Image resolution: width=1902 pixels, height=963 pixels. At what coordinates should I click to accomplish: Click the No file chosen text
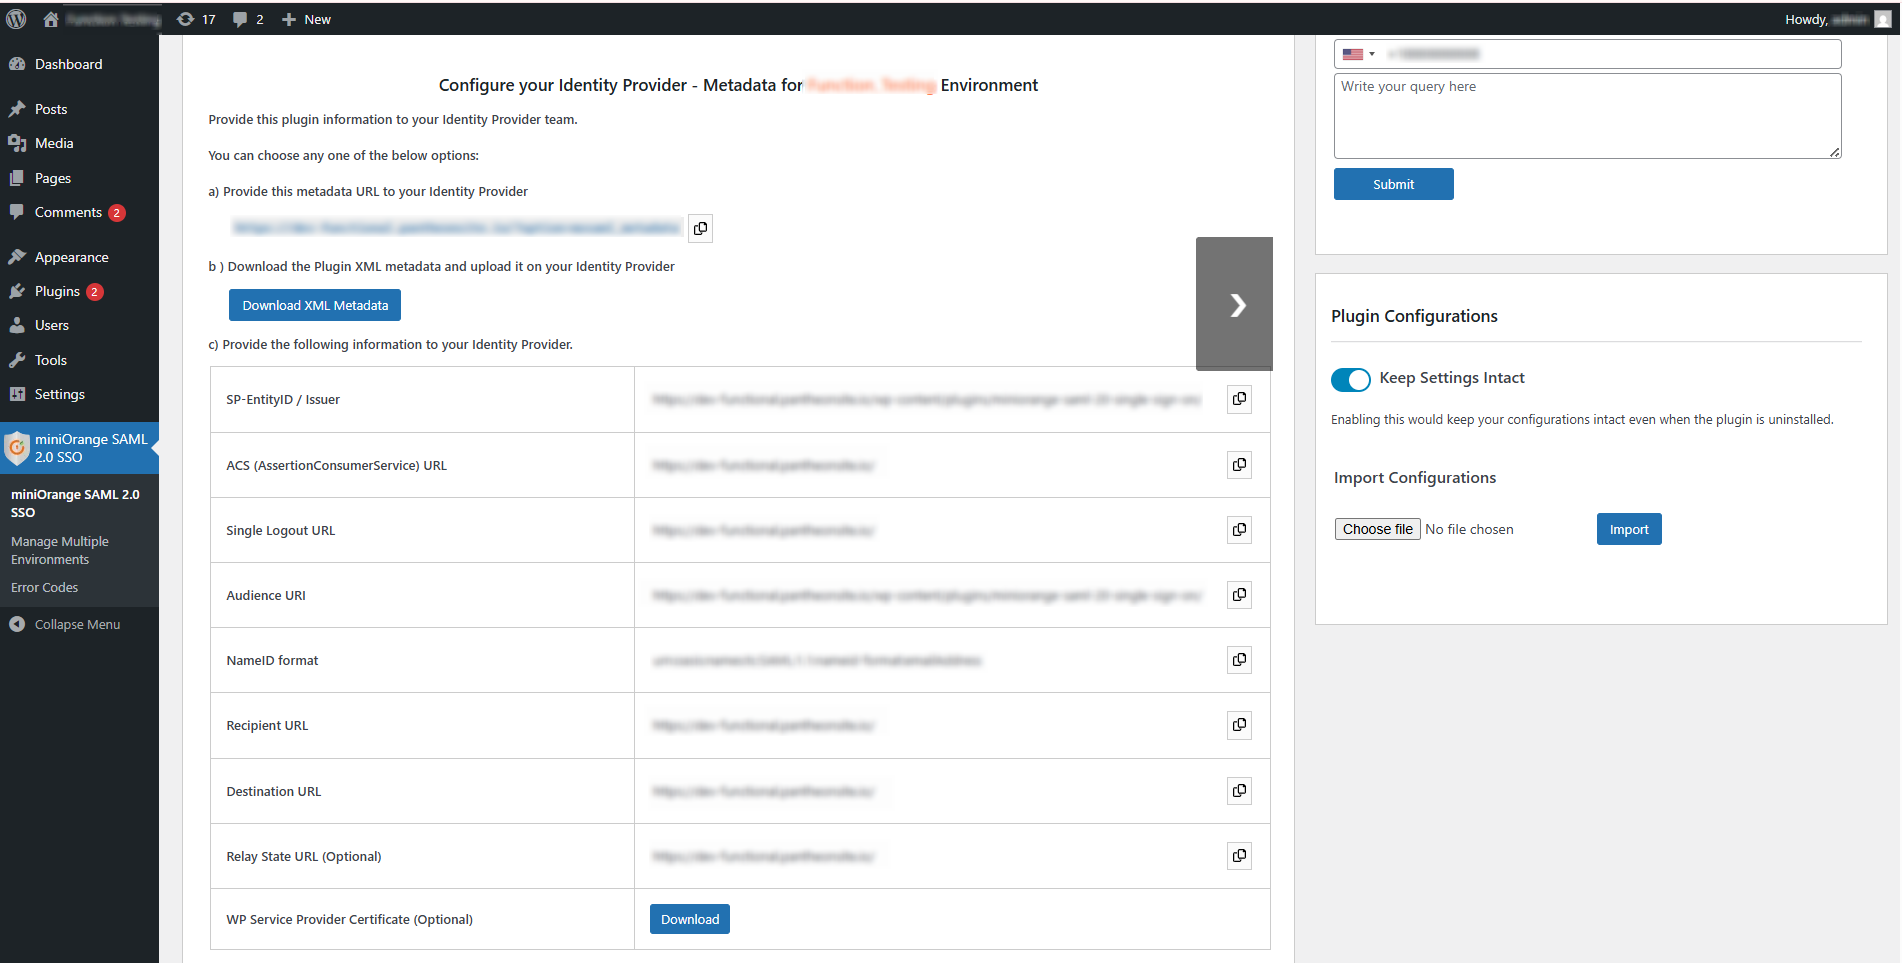tap(1469, 529)
